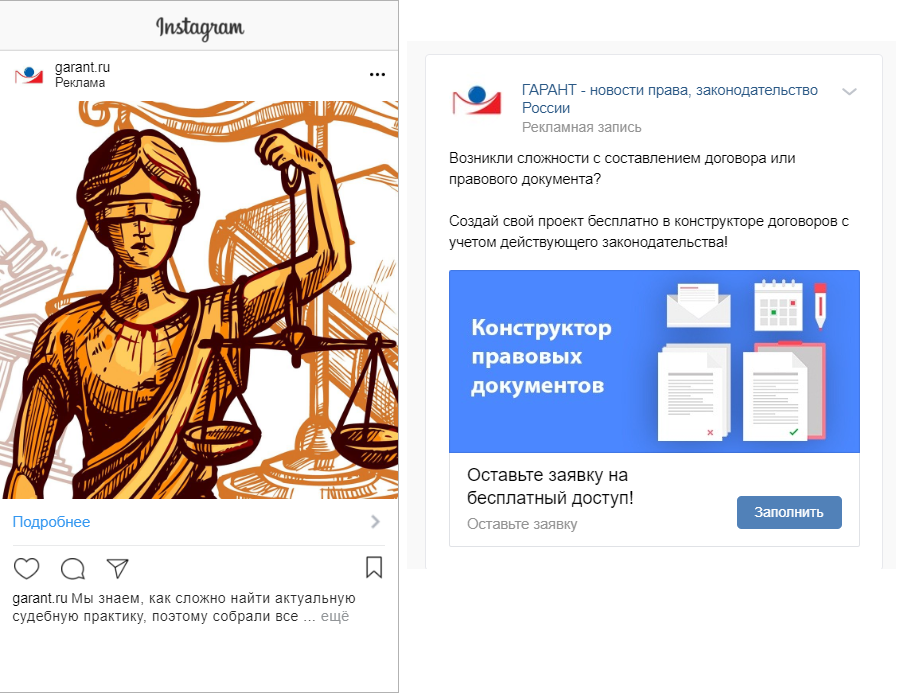Viewport: 922px width, 694px height.
Task: Open comments via speech bubble icon
Action: click(x=73, y=568)
